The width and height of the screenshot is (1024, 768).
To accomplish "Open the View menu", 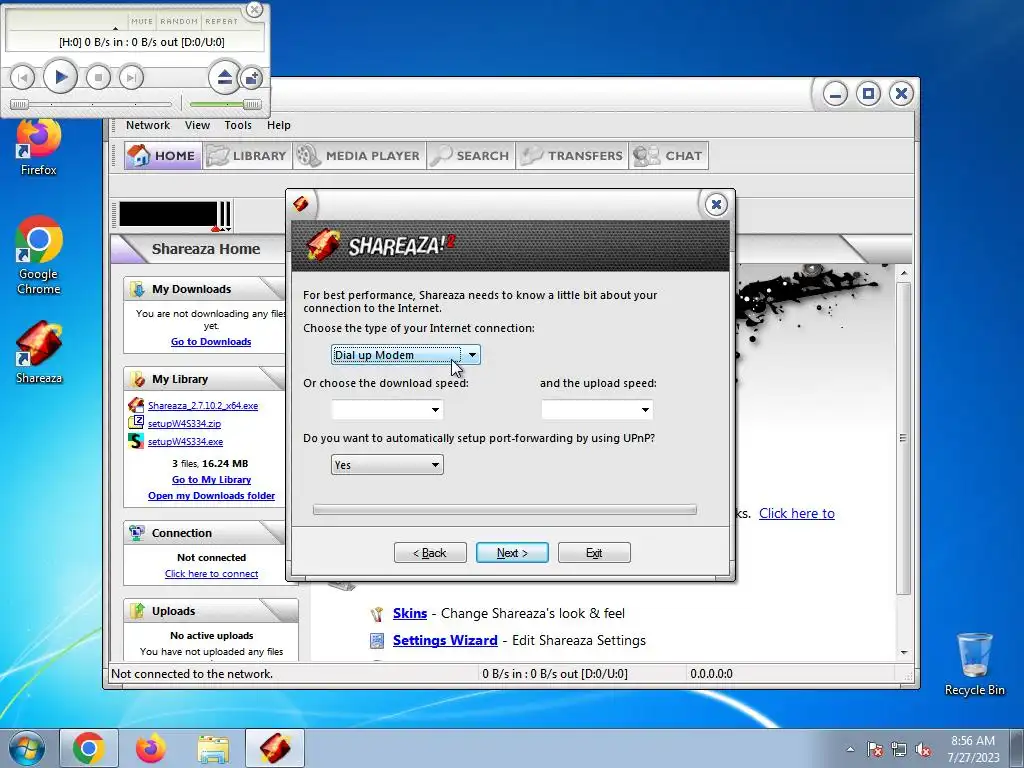I will (x=197, y=125).
